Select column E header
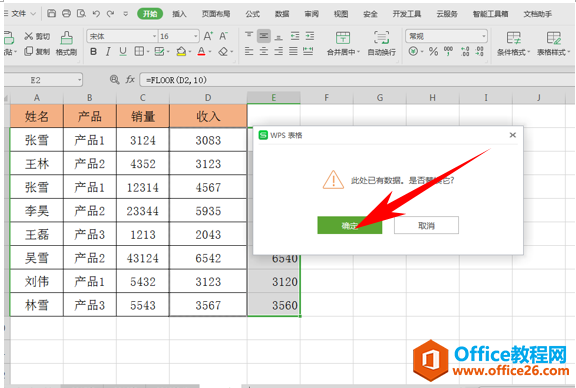 coord(274,98)
